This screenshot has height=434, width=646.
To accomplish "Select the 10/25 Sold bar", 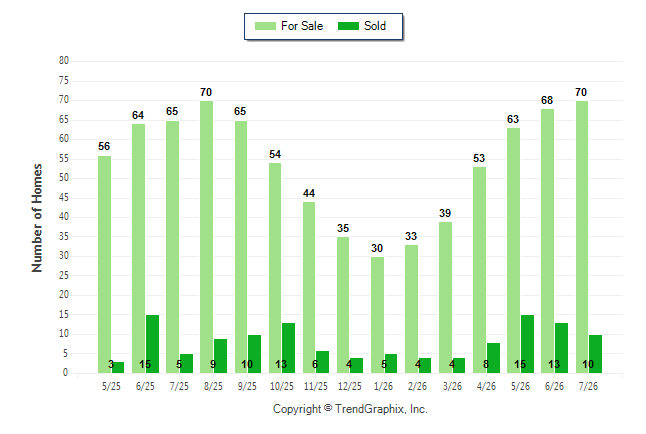I will point(288,348).
